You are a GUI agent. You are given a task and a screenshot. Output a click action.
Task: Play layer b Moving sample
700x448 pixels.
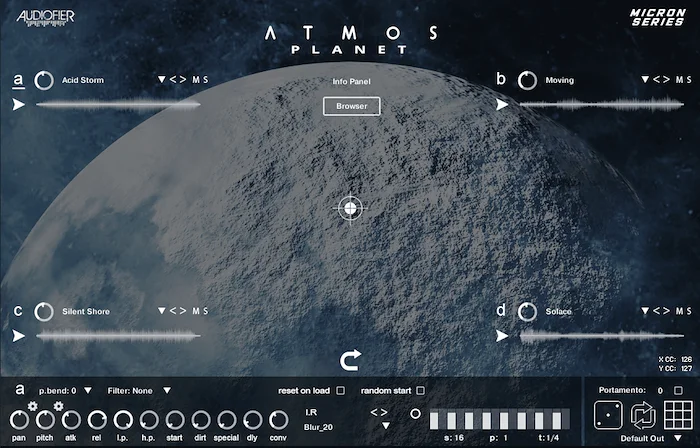(x=502, y=104)
